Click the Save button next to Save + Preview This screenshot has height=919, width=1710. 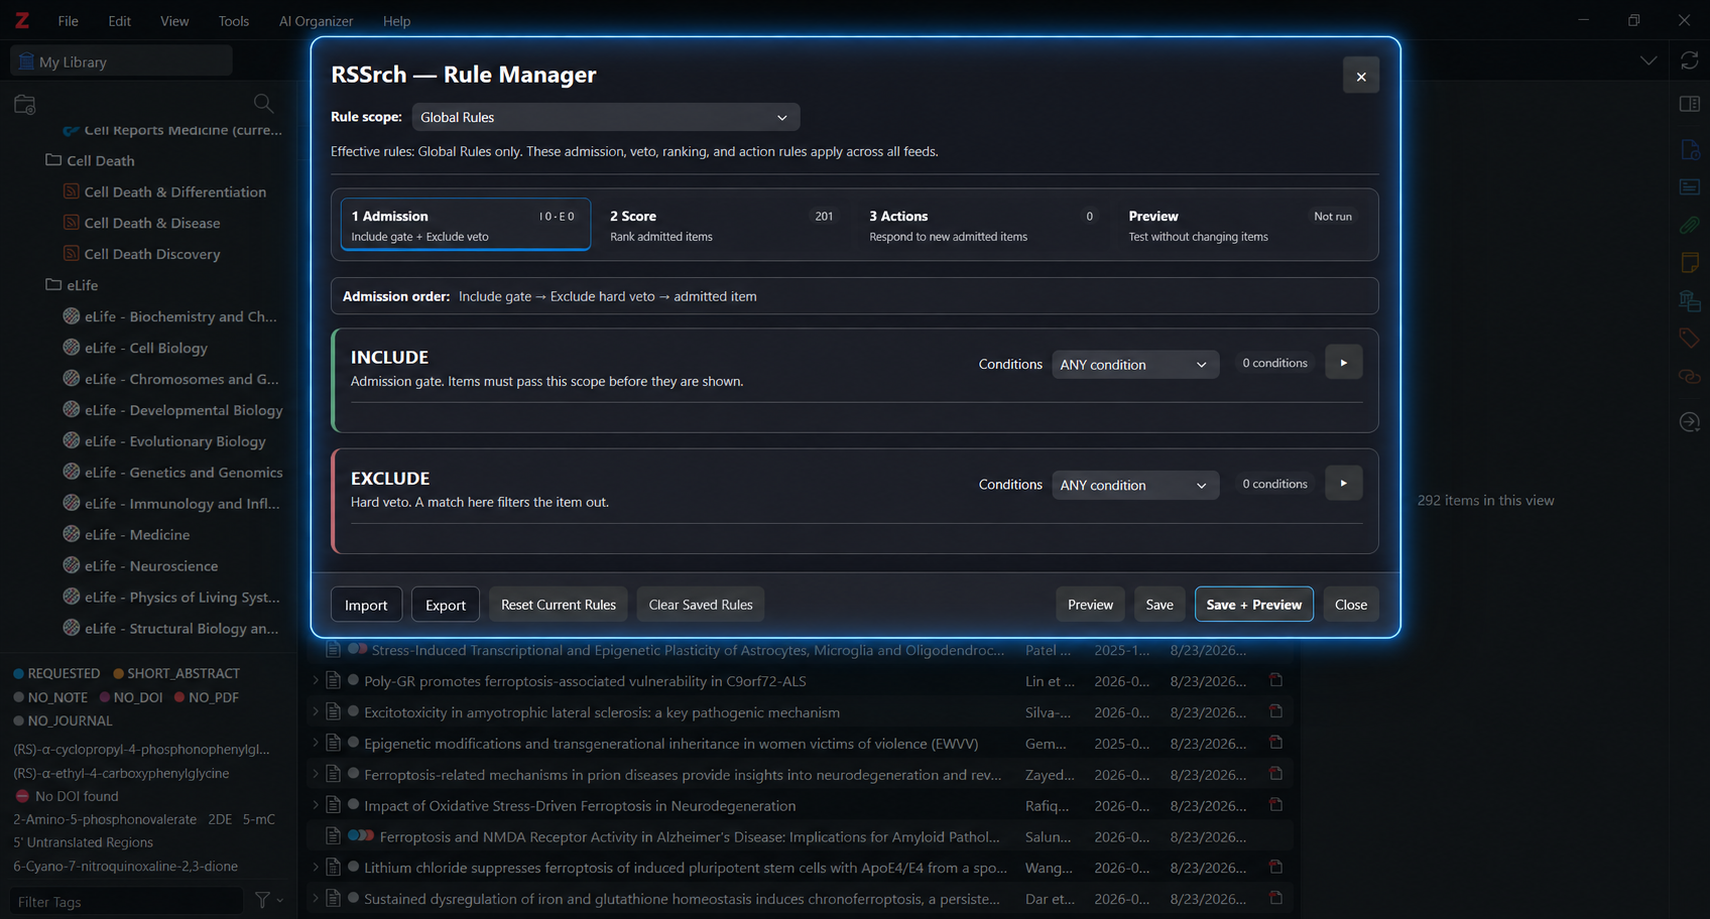(x=1159, y=604)
